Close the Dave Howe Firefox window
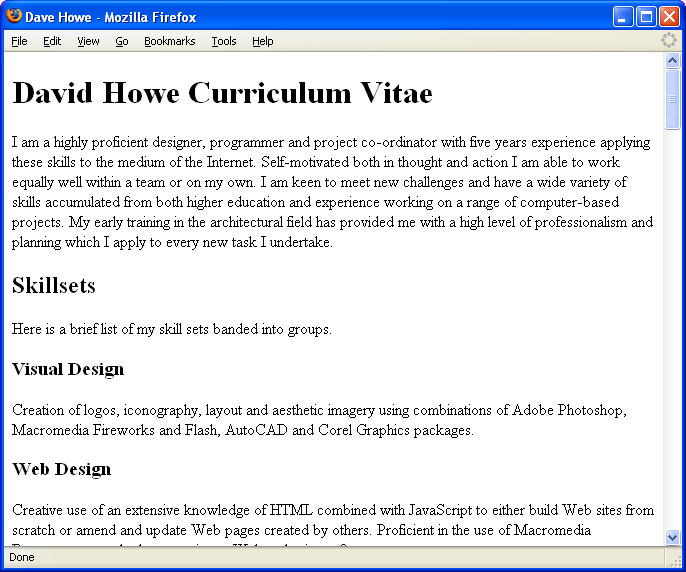The width and height of the screenshot is (686, 572). (668, 17)
